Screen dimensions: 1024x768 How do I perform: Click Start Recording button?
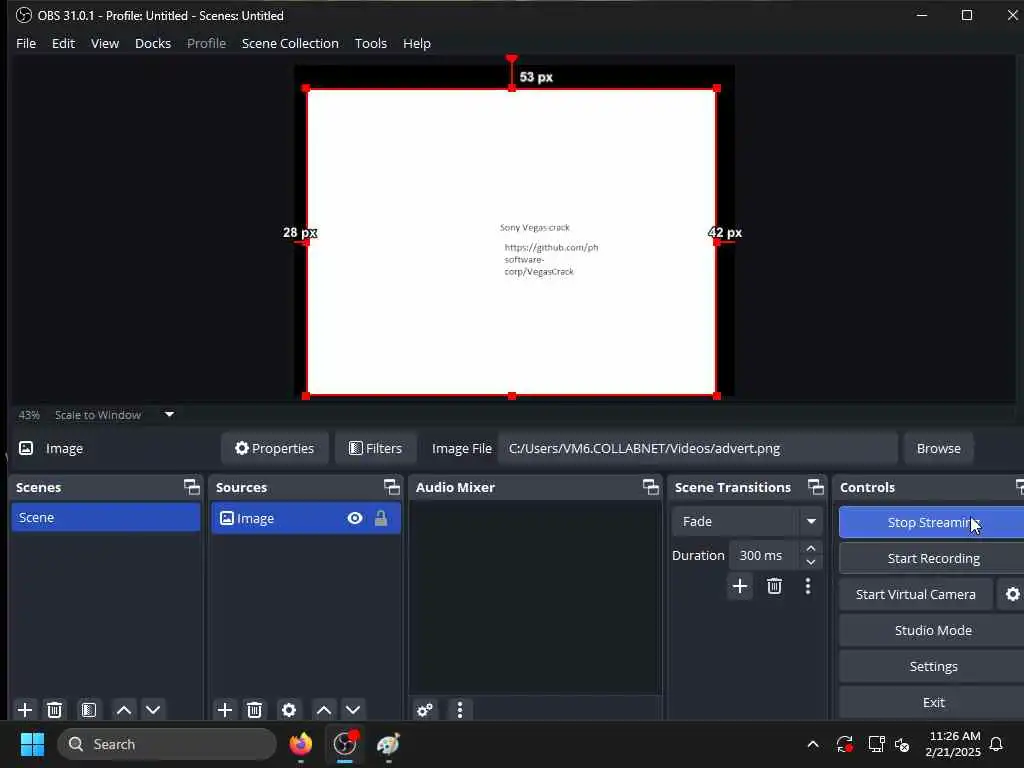933,558
